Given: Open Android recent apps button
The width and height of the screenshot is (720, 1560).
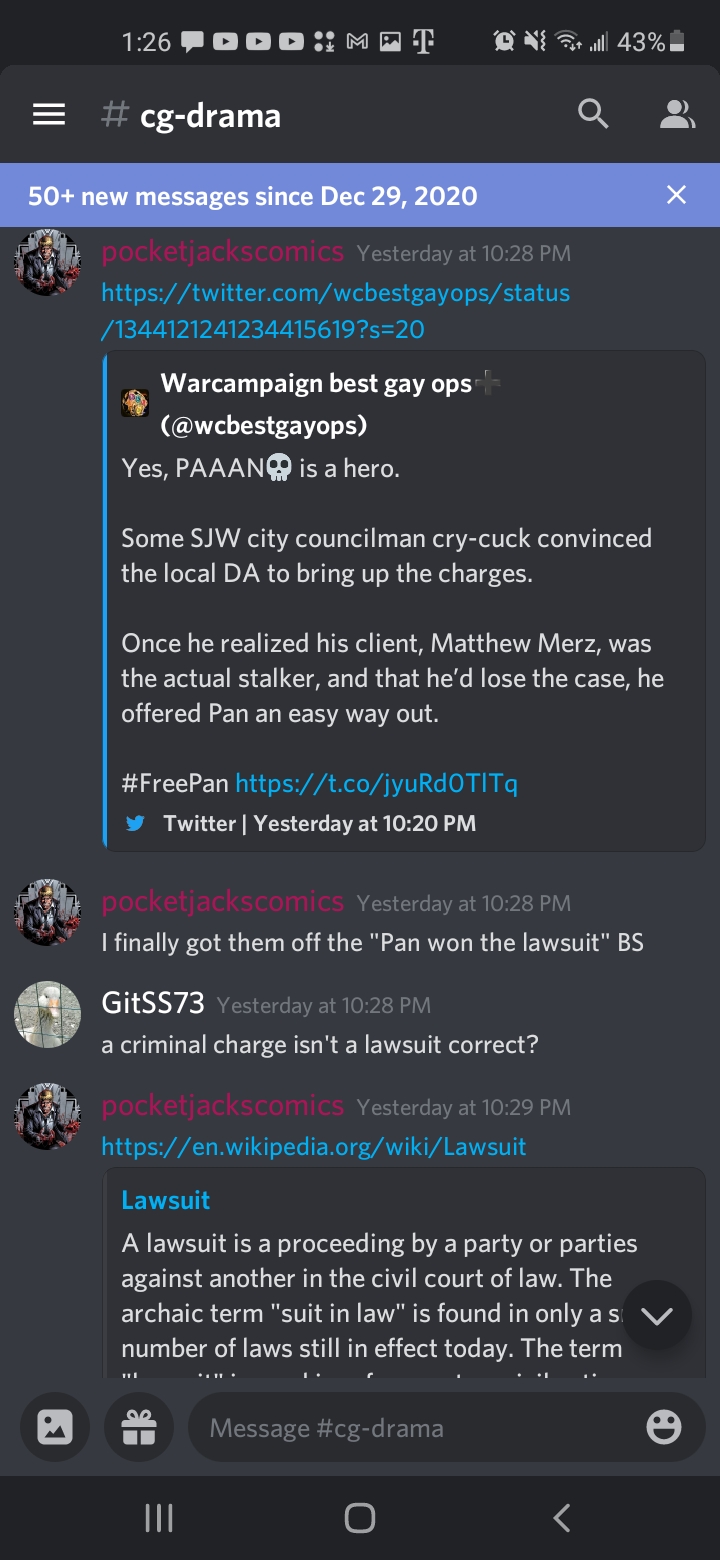Looking at the screenshot, I should point(159,1518).
